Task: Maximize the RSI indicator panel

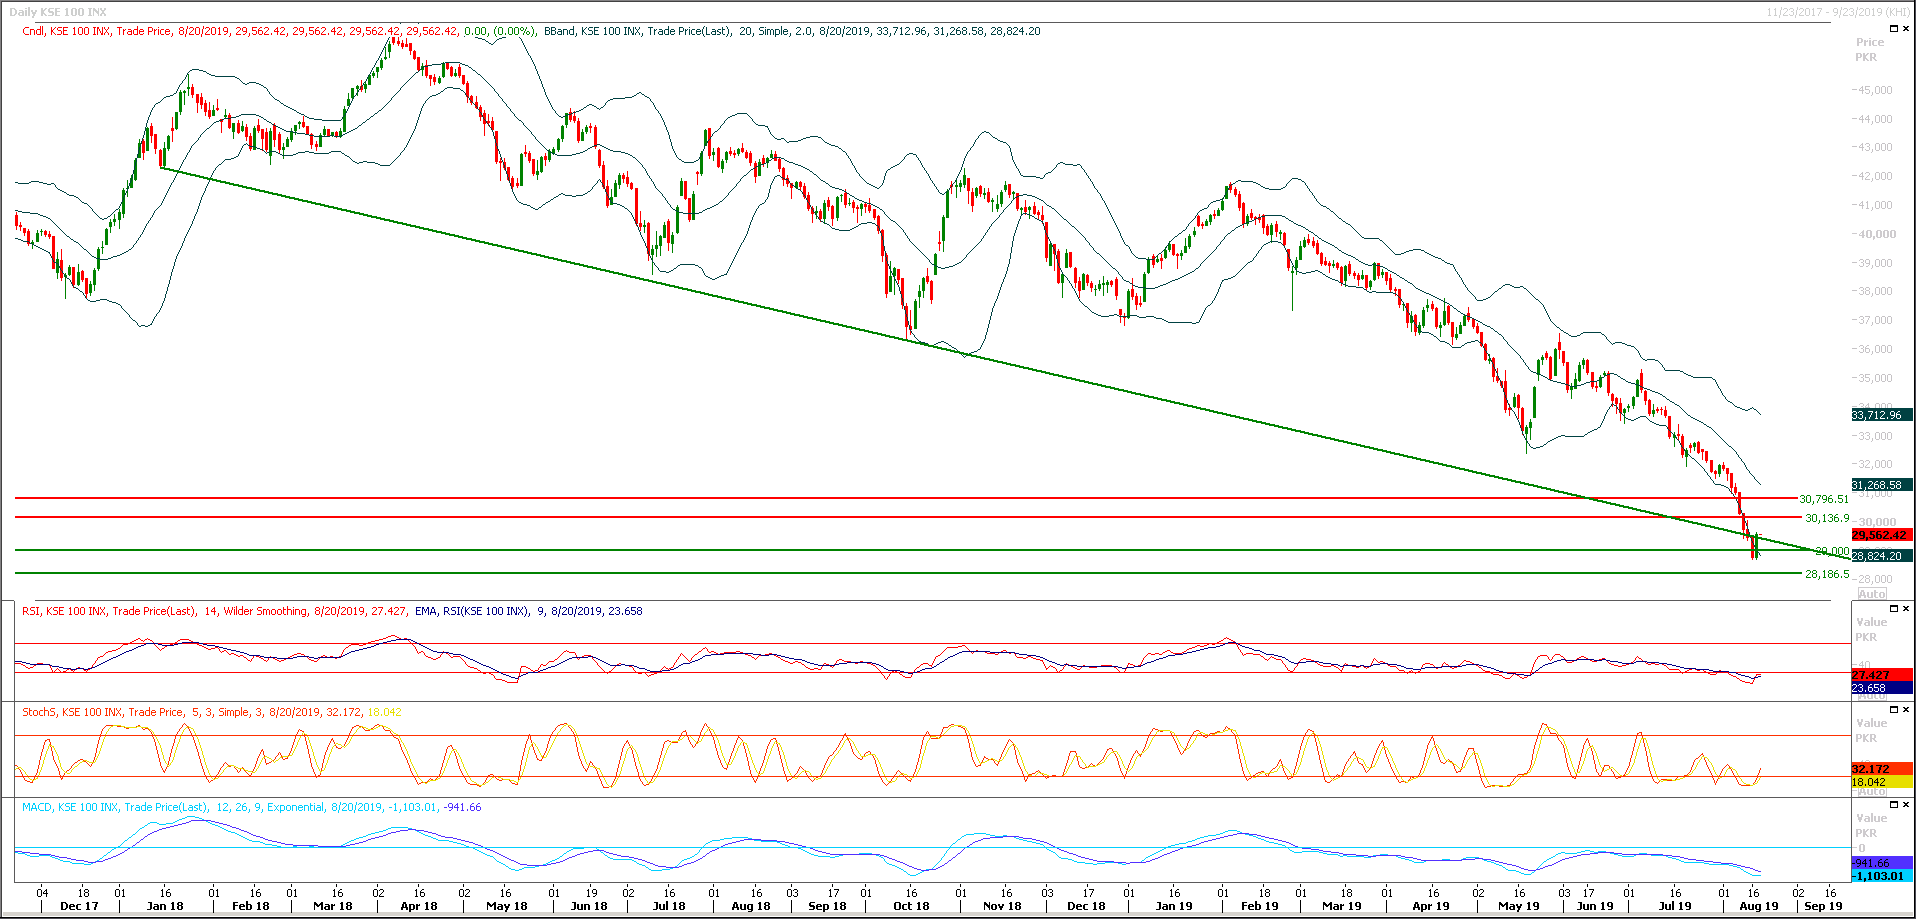Action: [1893, 608]
